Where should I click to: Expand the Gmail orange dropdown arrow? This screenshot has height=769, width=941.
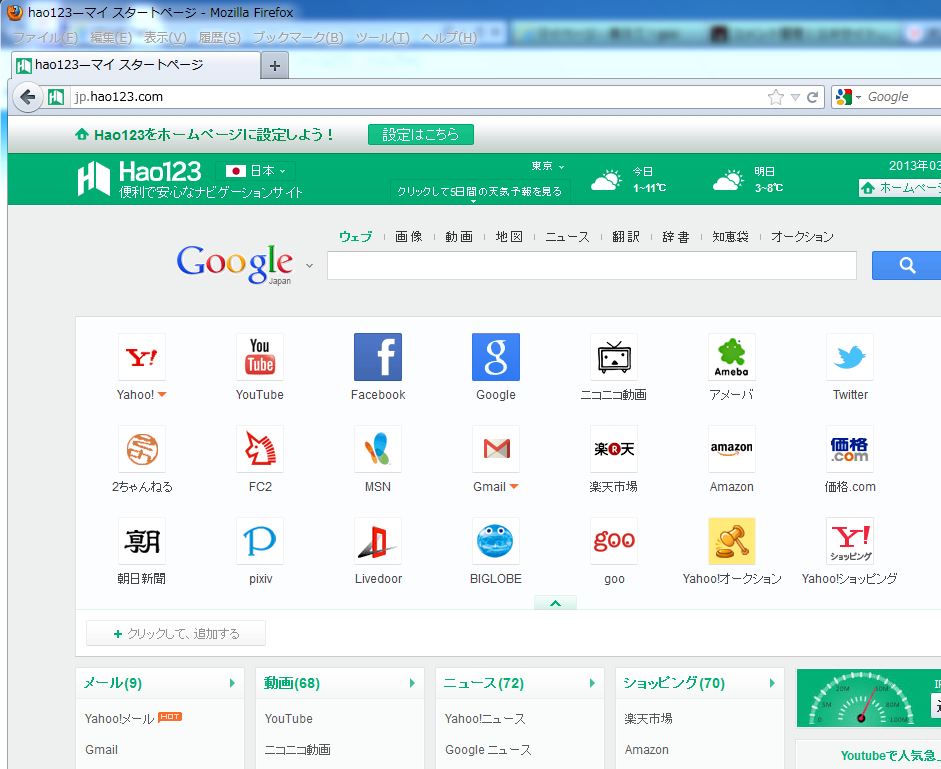[514, 486]
